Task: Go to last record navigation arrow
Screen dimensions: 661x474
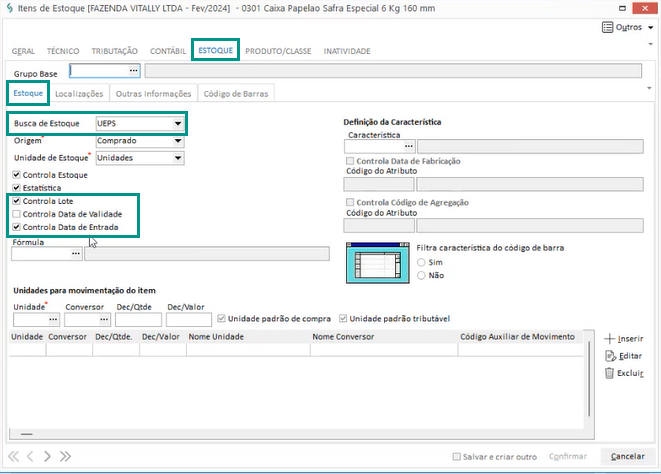Action: [x=65, y=456]
